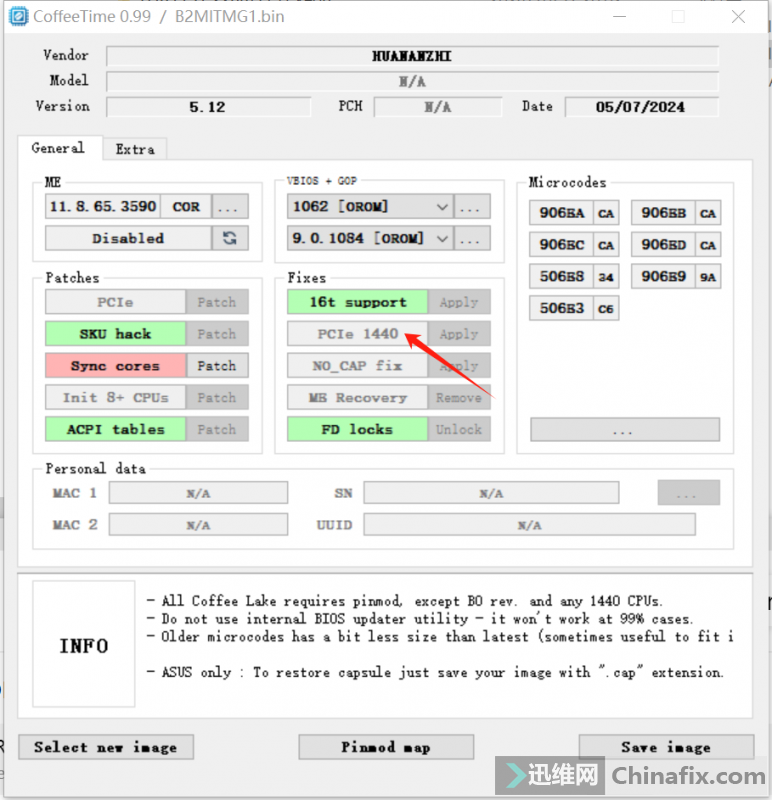Click CA revision box next to 906EA

click(x=606, y=213)
